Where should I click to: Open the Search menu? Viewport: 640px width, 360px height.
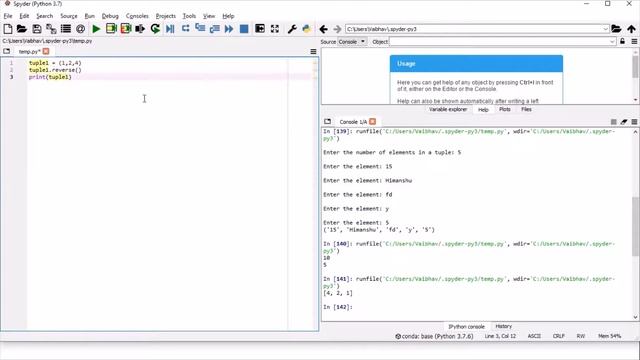click(x=44, y=16)
